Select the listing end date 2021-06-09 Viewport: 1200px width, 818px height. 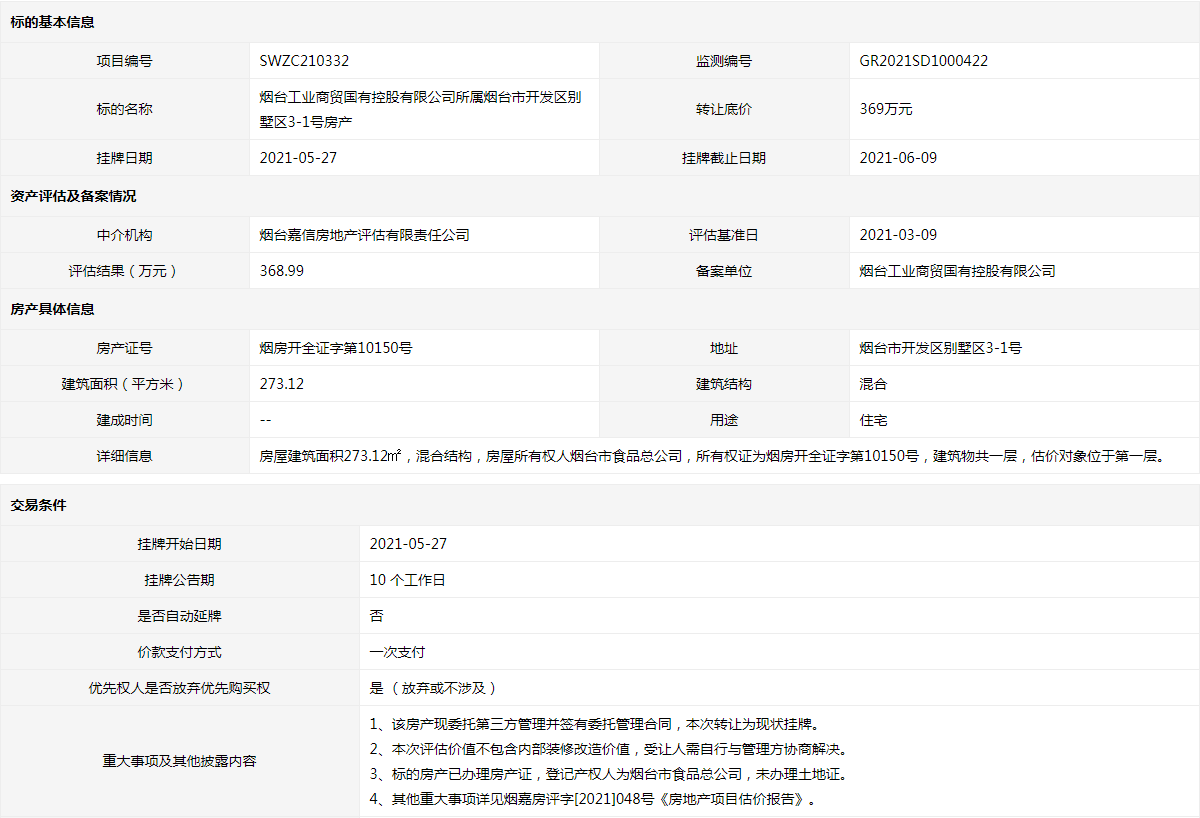coord(898,158)
